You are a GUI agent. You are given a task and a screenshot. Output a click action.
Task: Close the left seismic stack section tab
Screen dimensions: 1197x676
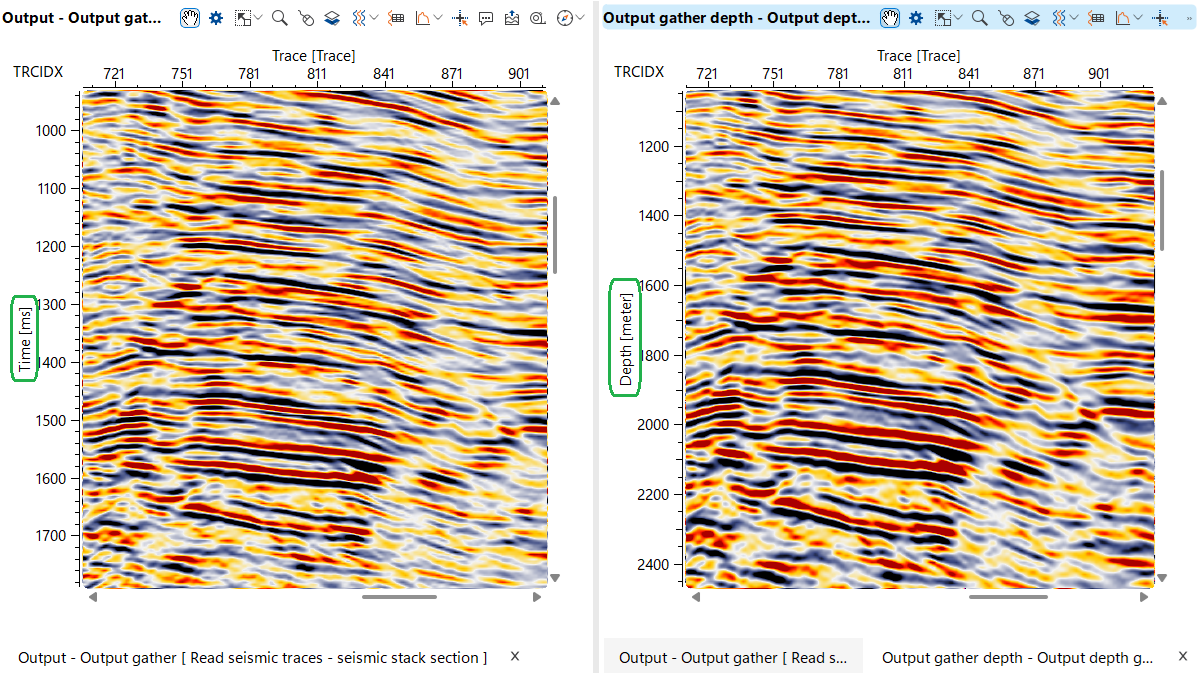(x=515, y=656)
